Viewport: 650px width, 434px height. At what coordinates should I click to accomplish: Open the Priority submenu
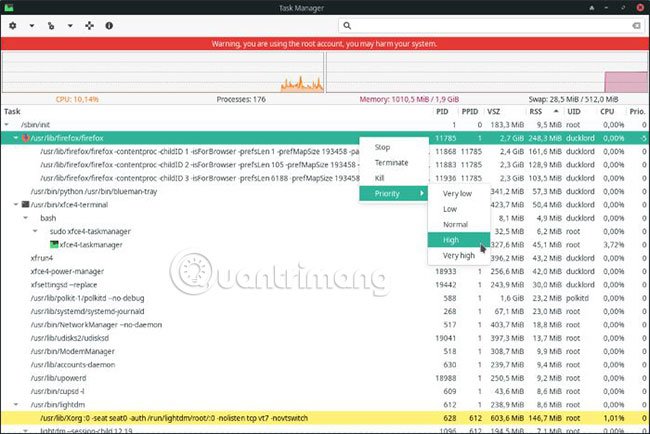click(394, 193)
